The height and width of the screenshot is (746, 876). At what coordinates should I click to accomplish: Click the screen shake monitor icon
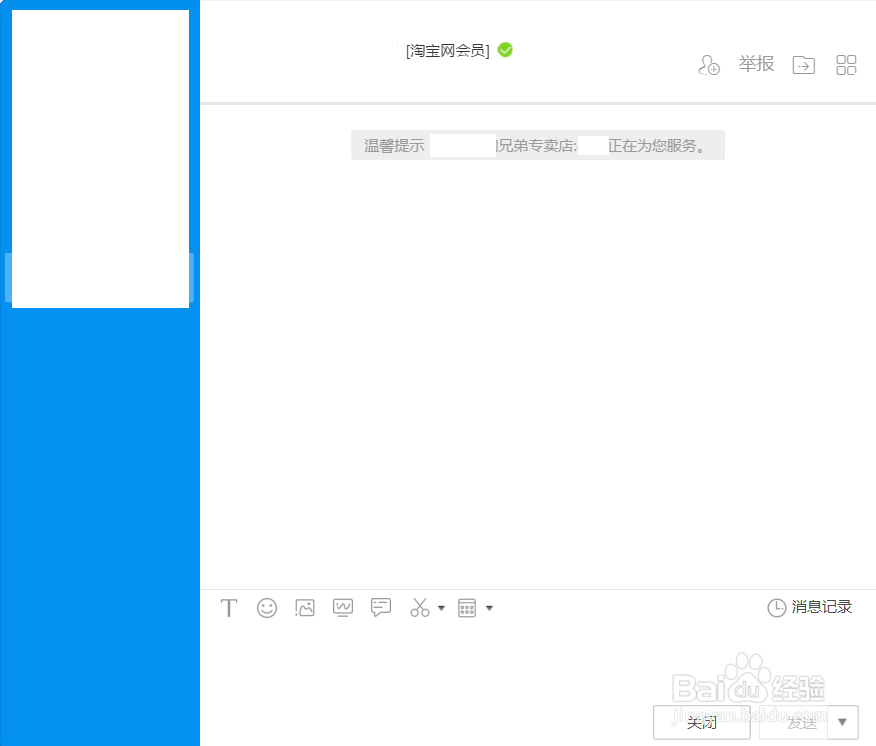342,607
